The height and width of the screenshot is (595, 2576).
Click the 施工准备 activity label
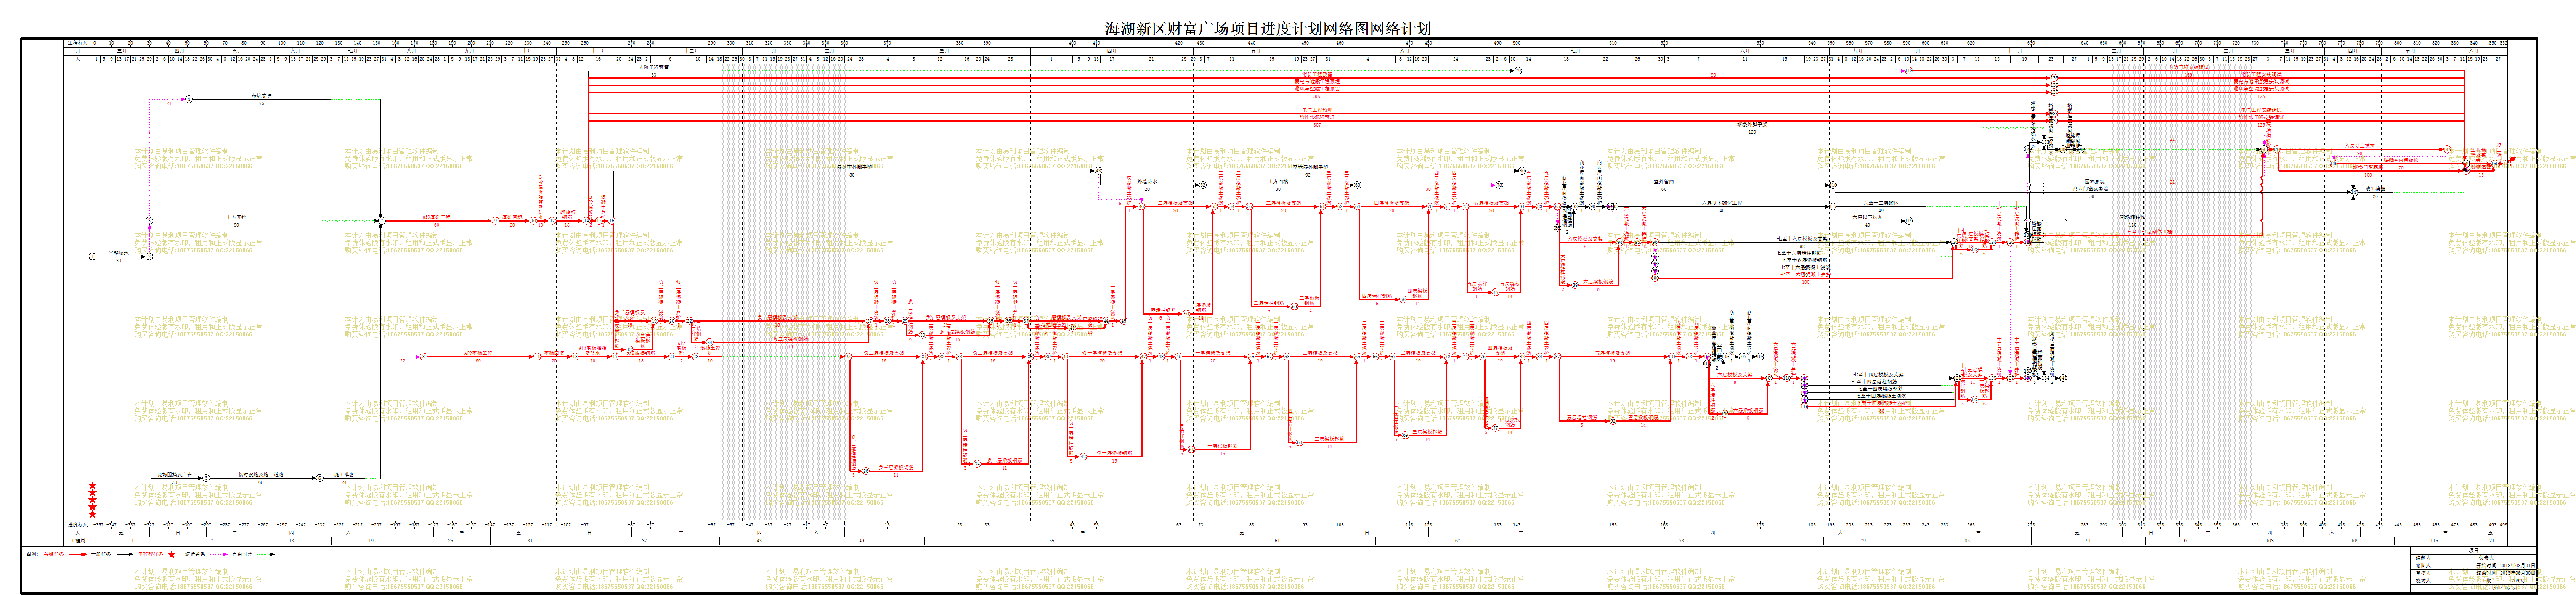point(344,475)
